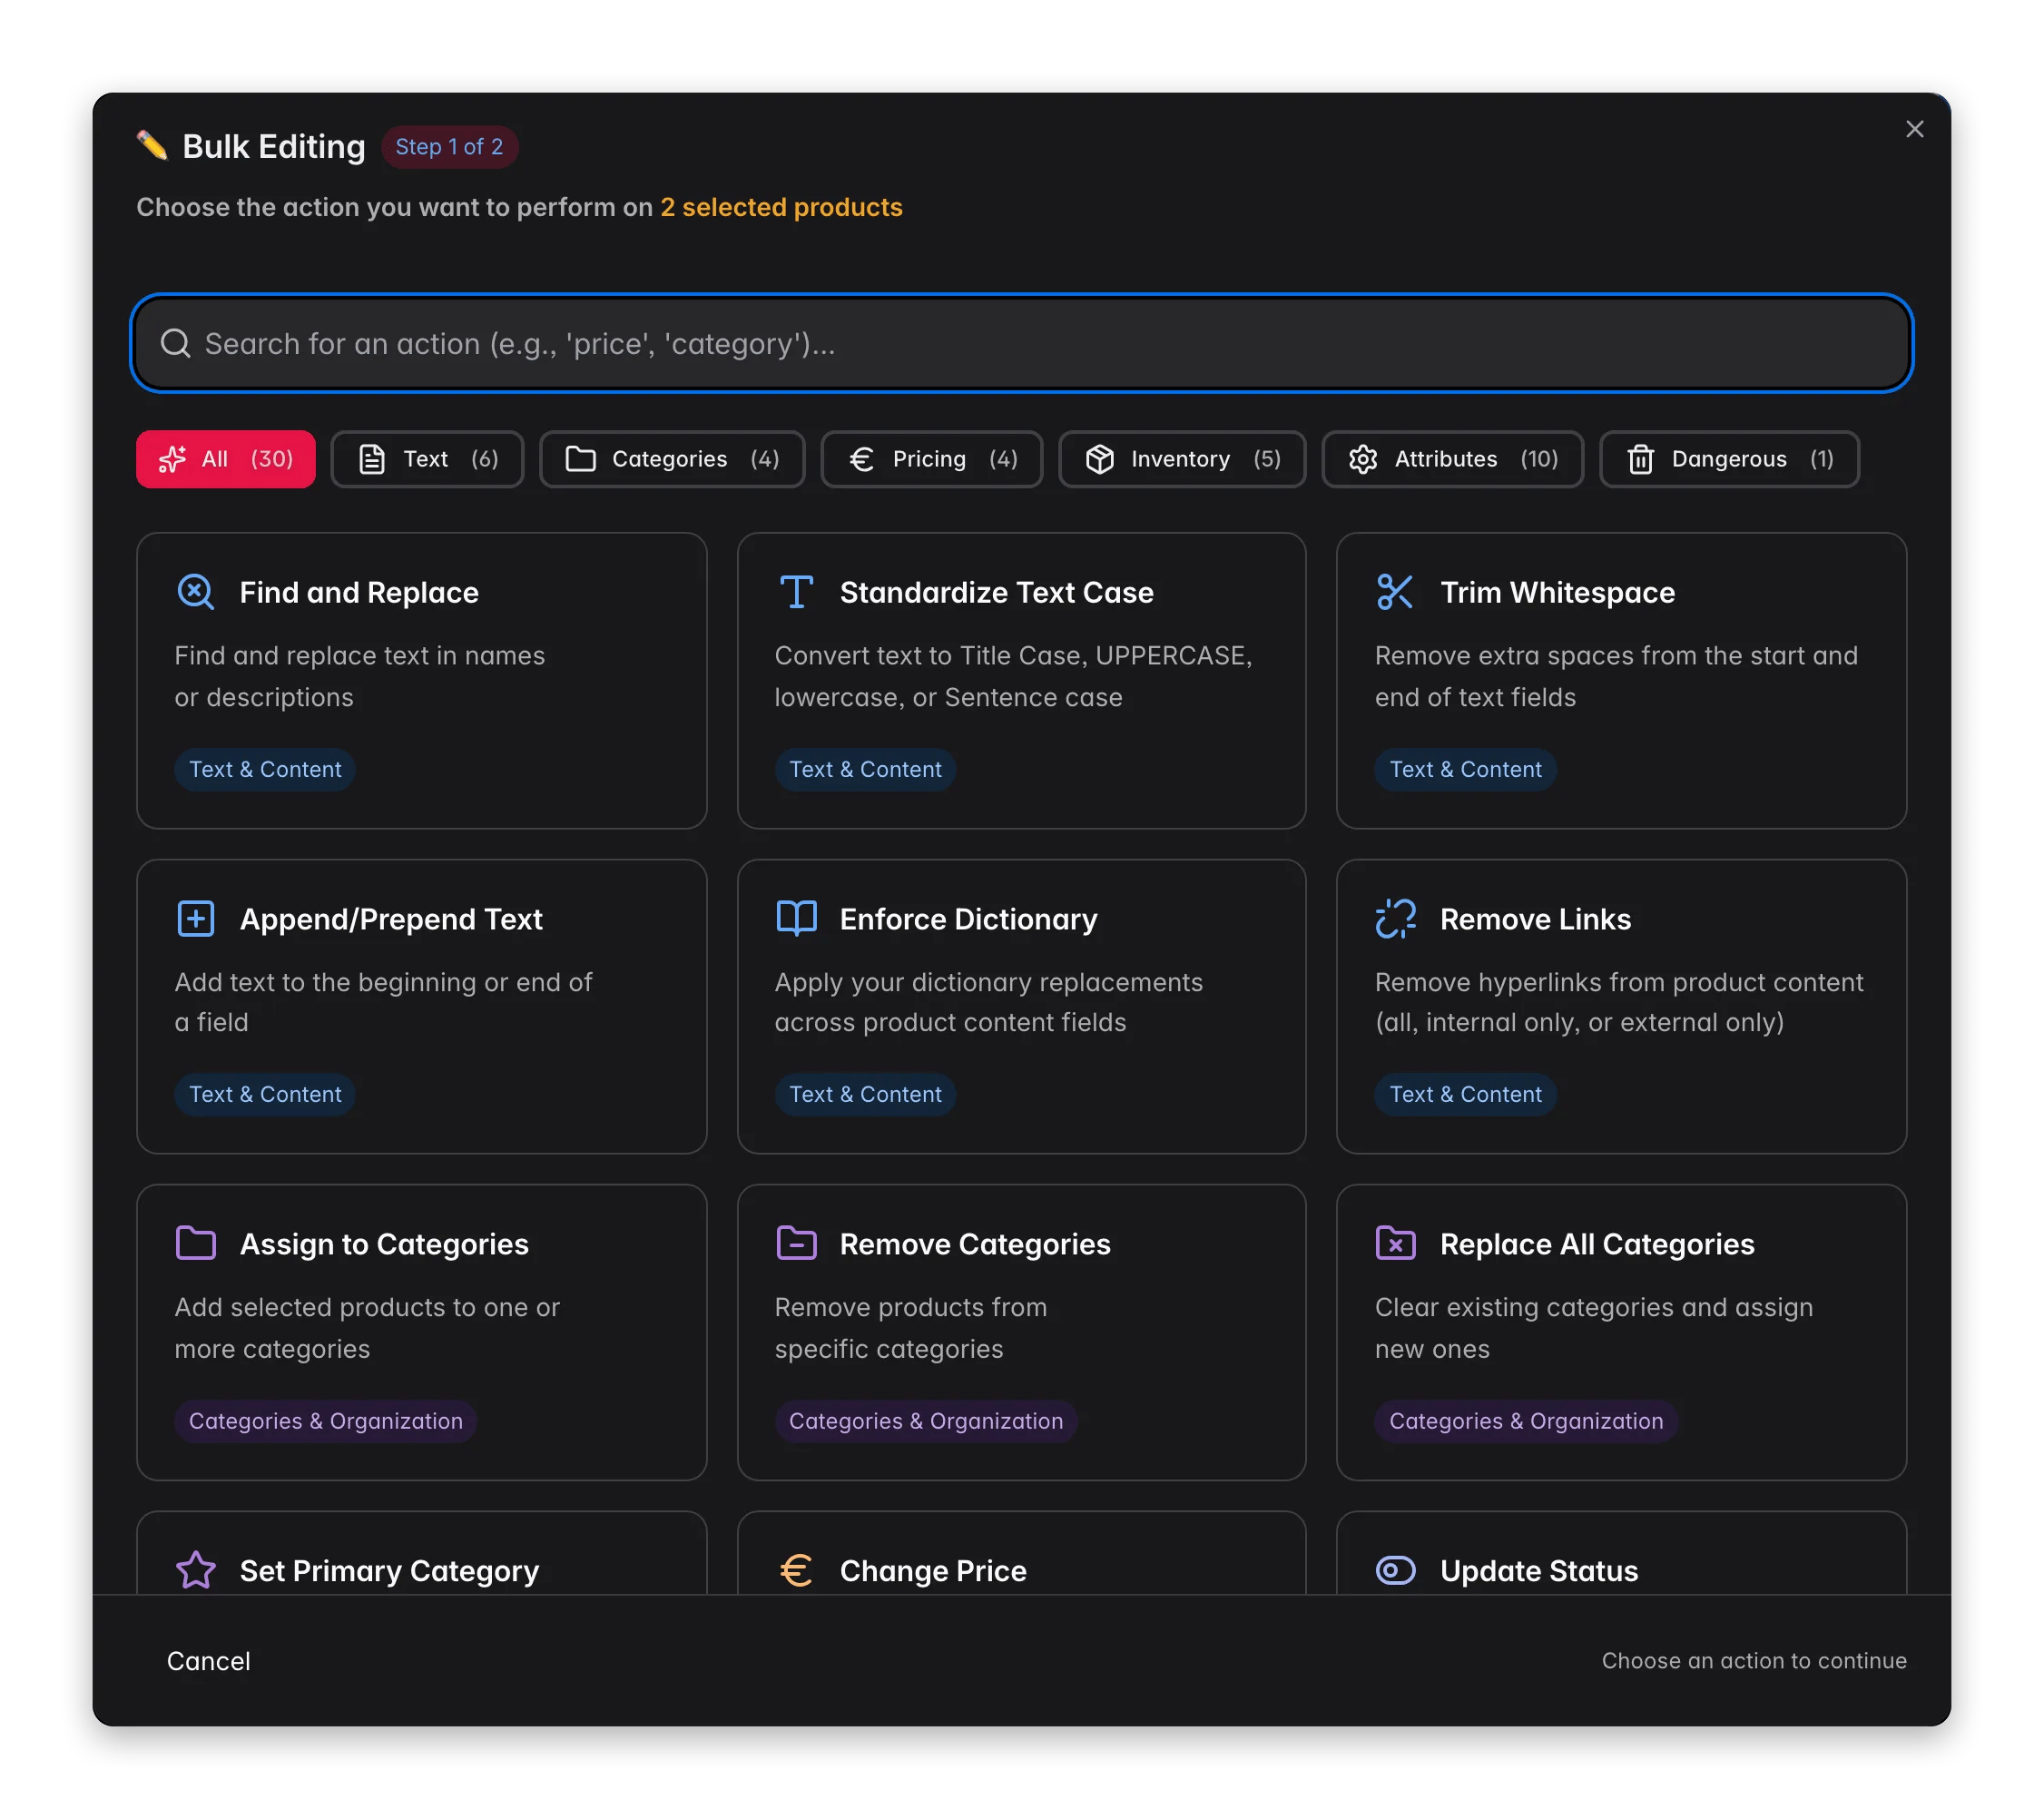Click the Remove Links unlink icon
The width and height of the screenshot is (2044, 1819).
click(x=1395, y=918)
